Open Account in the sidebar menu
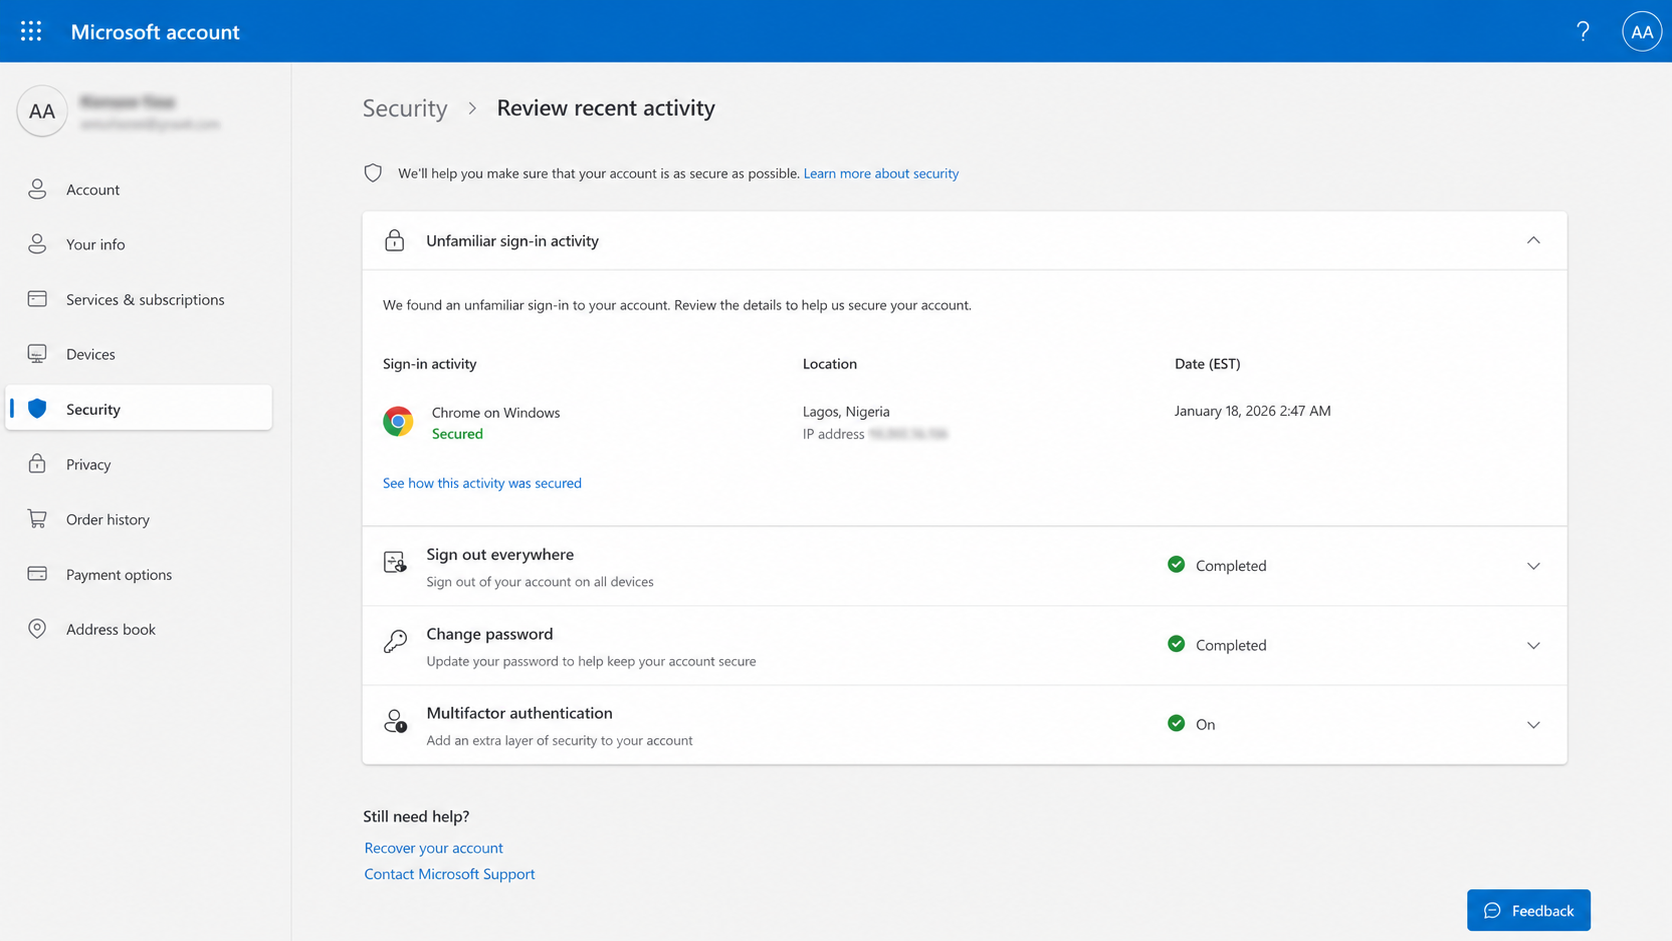This screenshot has height=941, width=1672. (x=139, y=189)
